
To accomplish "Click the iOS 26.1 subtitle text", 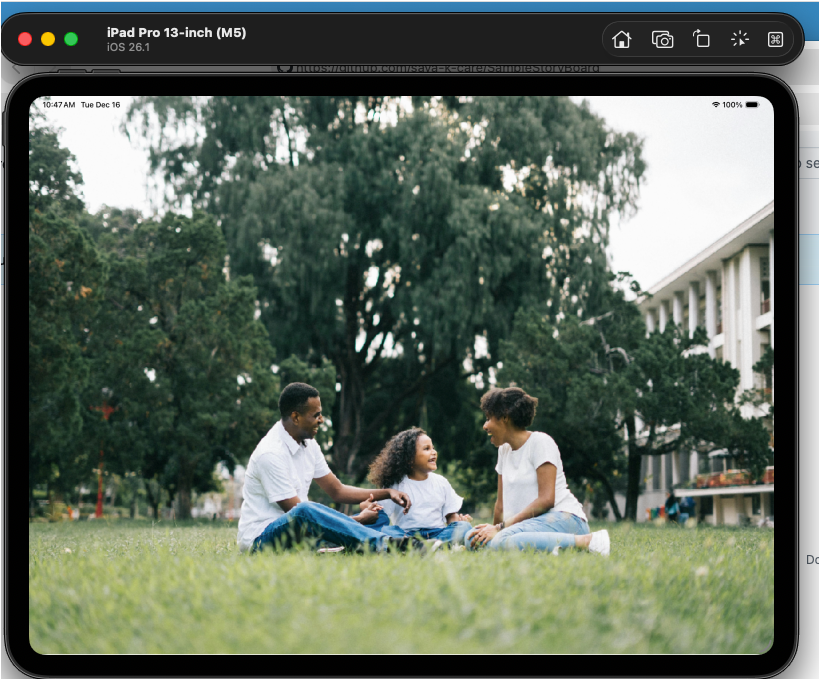I will [x=129, y=48].
